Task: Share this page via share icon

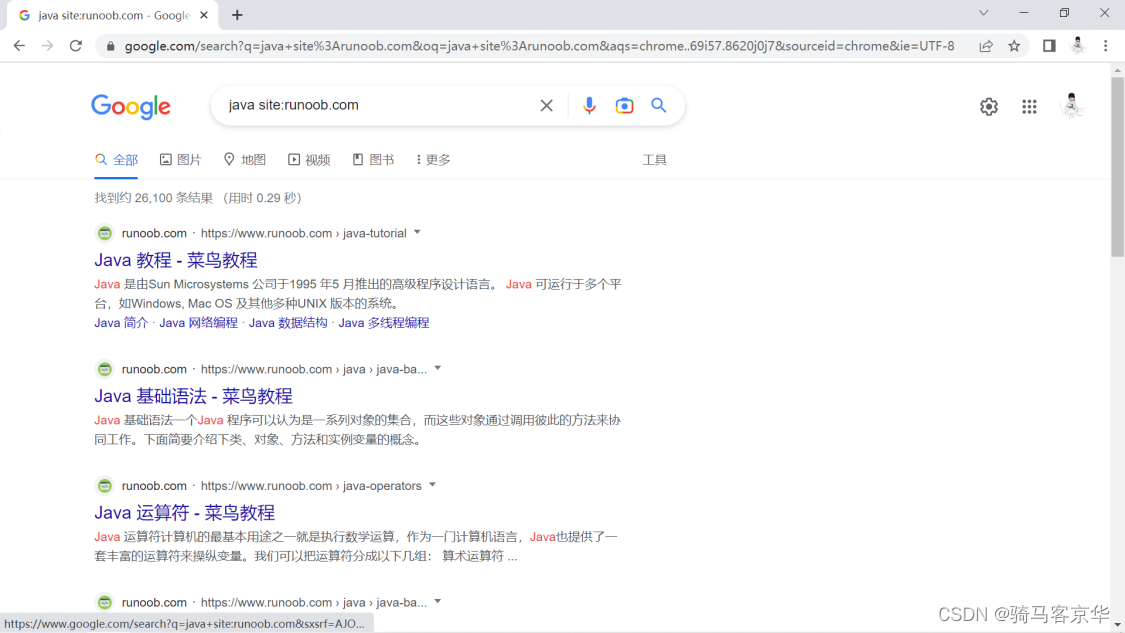Action: 986,46
